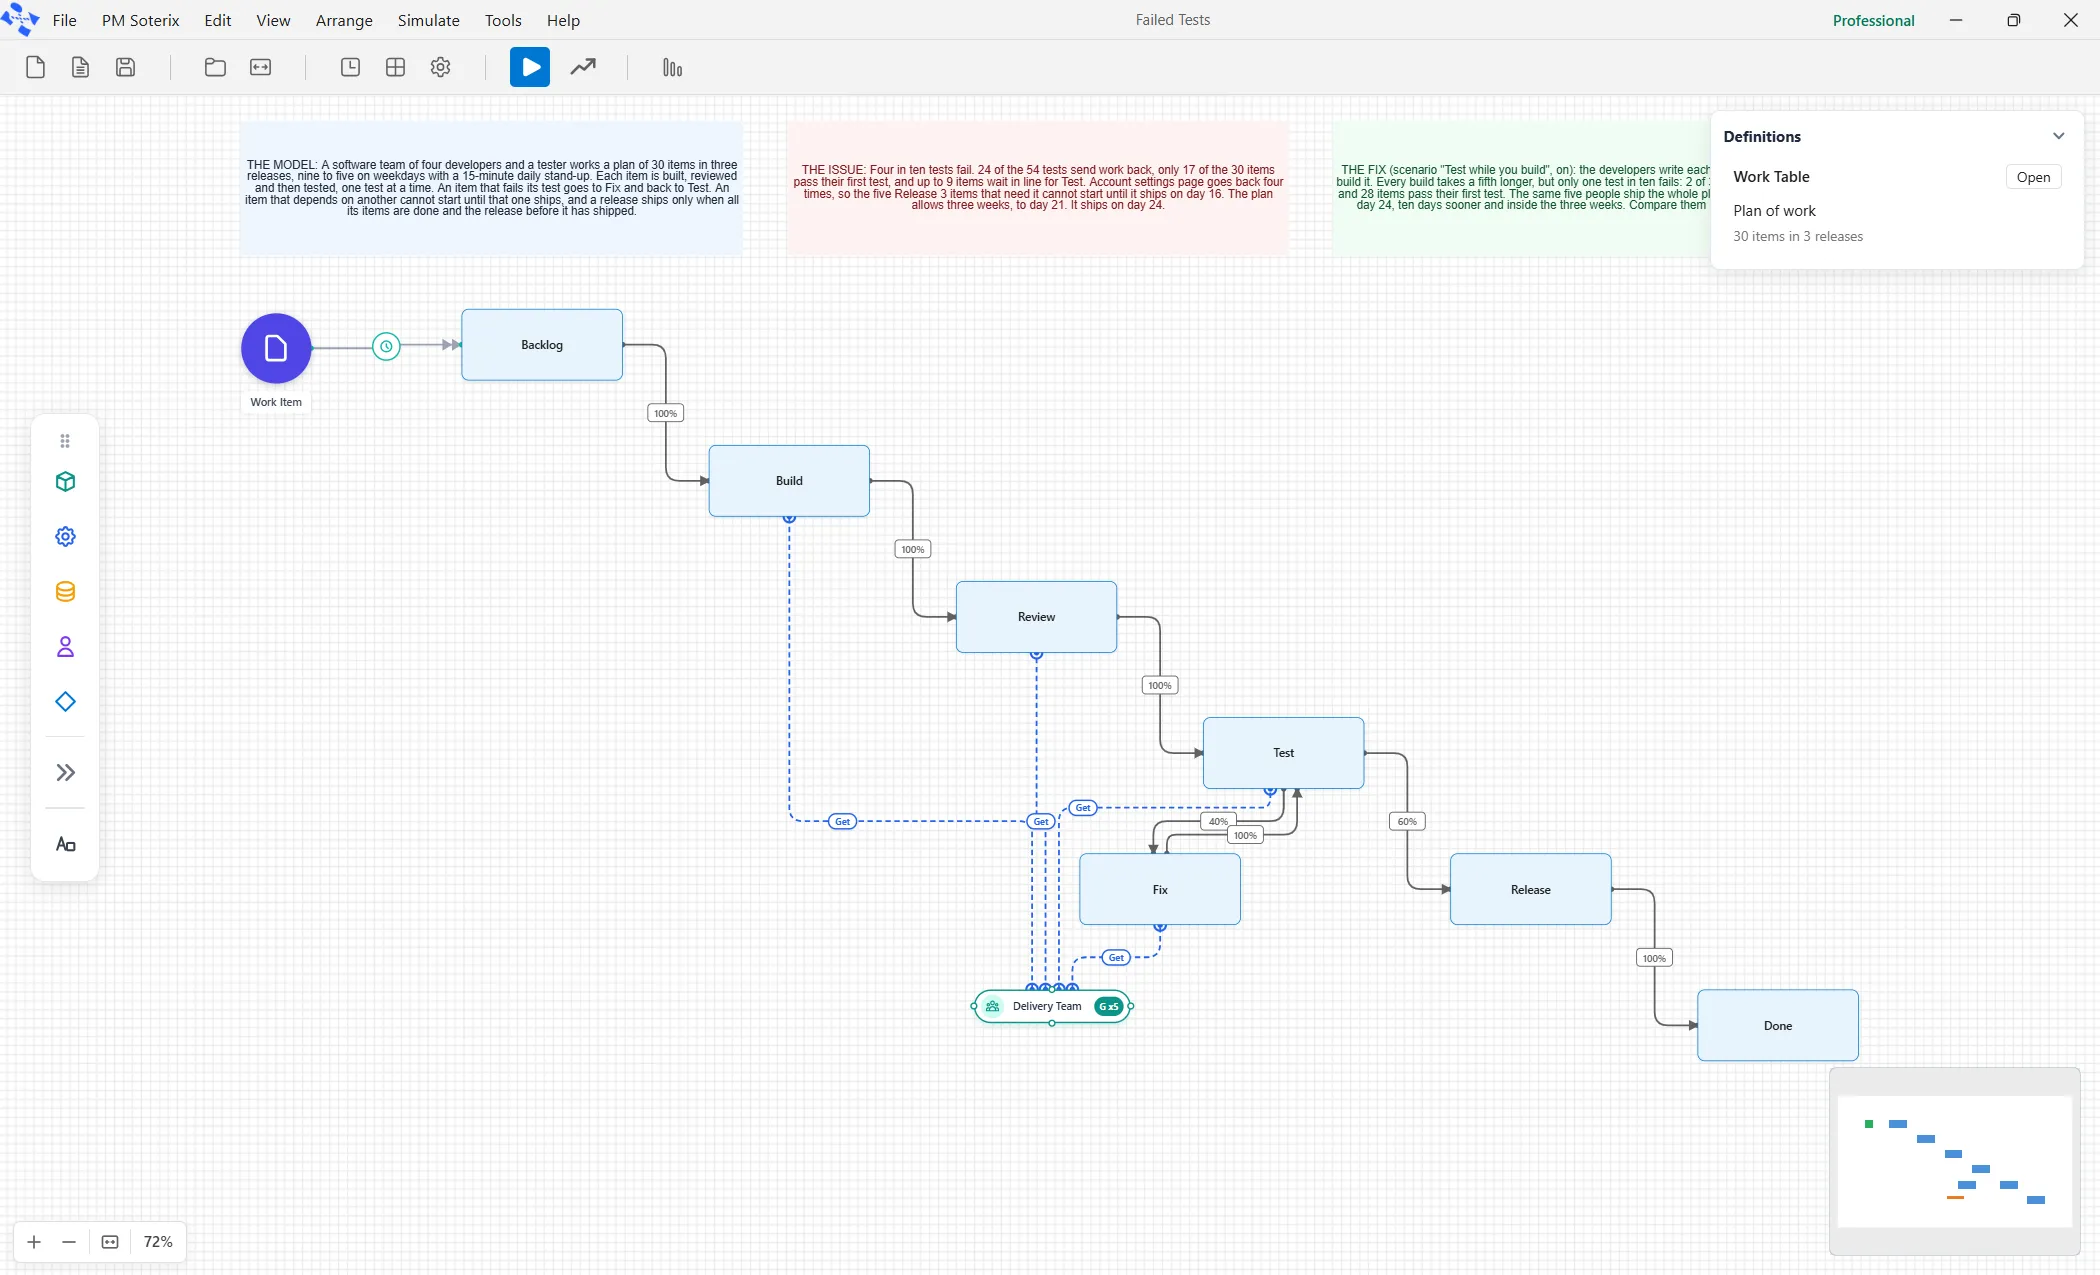The height and width of the screenshot is (1275, 2100).
Task: Open simulation settings gear icon
Action: click(440, 67)
